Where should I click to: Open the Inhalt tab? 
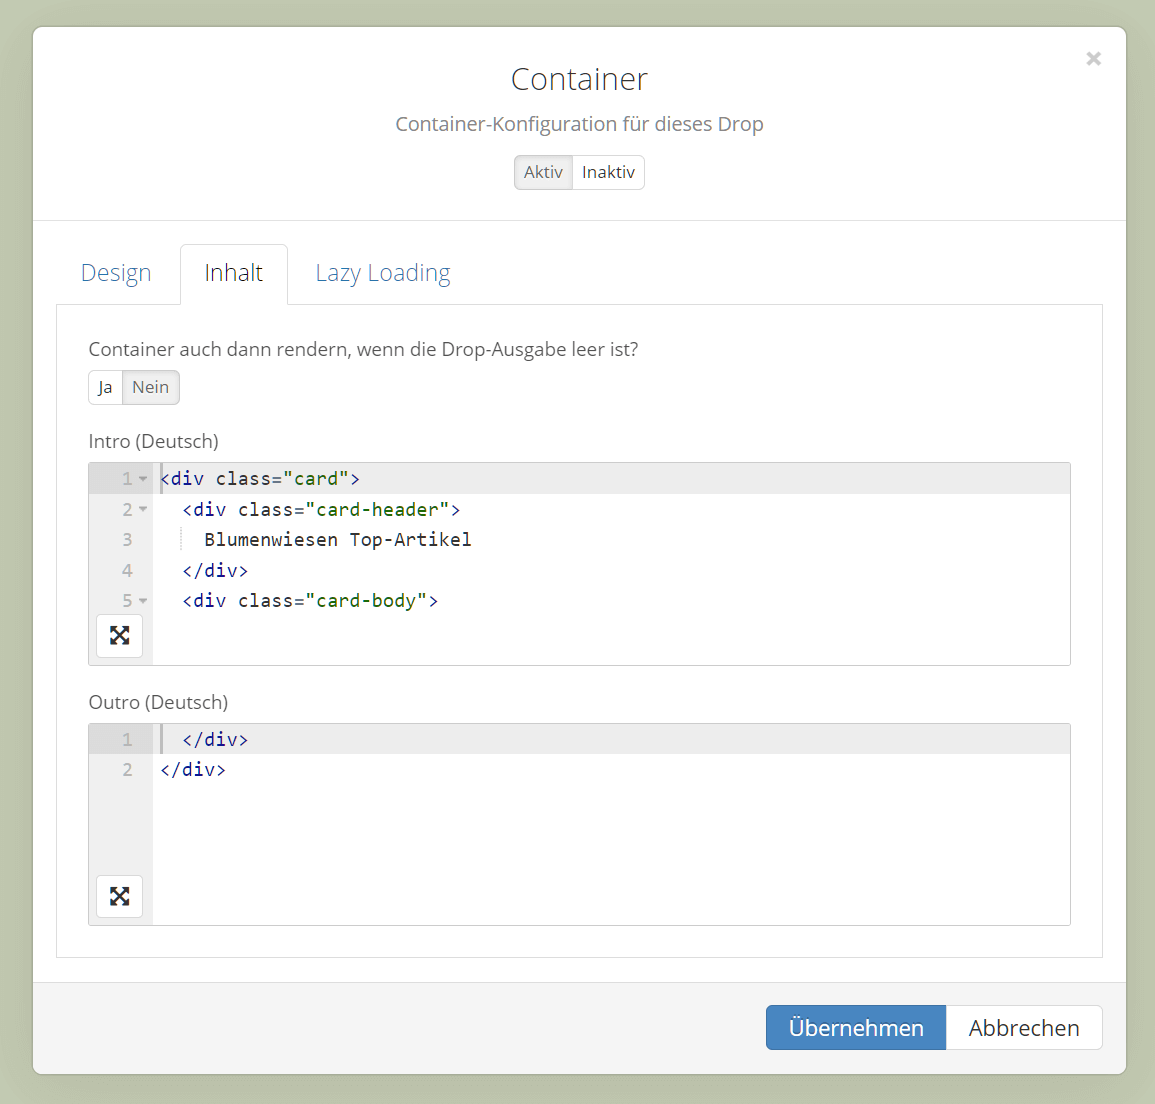tap(234, 273)
